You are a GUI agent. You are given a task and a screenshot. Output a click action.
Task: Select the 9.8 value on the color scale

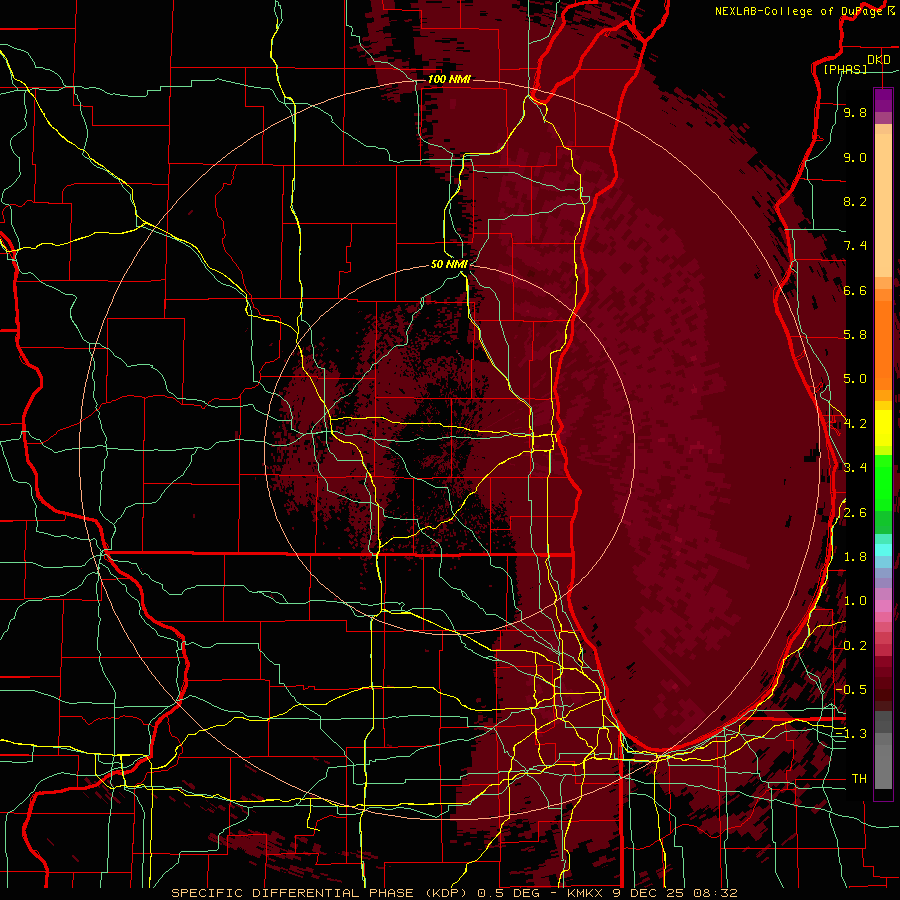855,113
